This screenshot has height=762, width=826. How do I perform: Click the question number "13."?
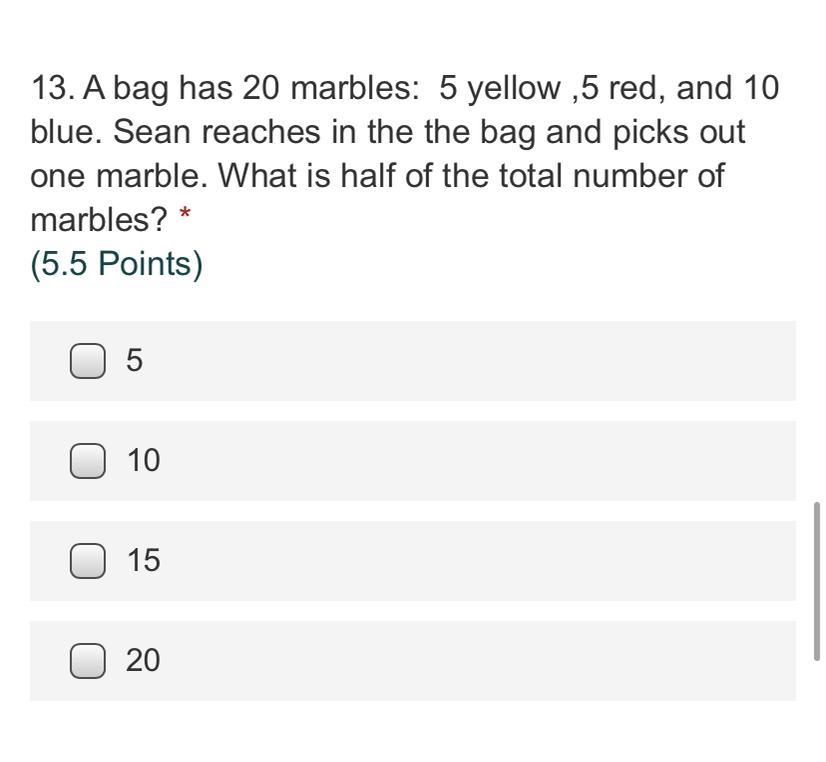coord(52,89)
